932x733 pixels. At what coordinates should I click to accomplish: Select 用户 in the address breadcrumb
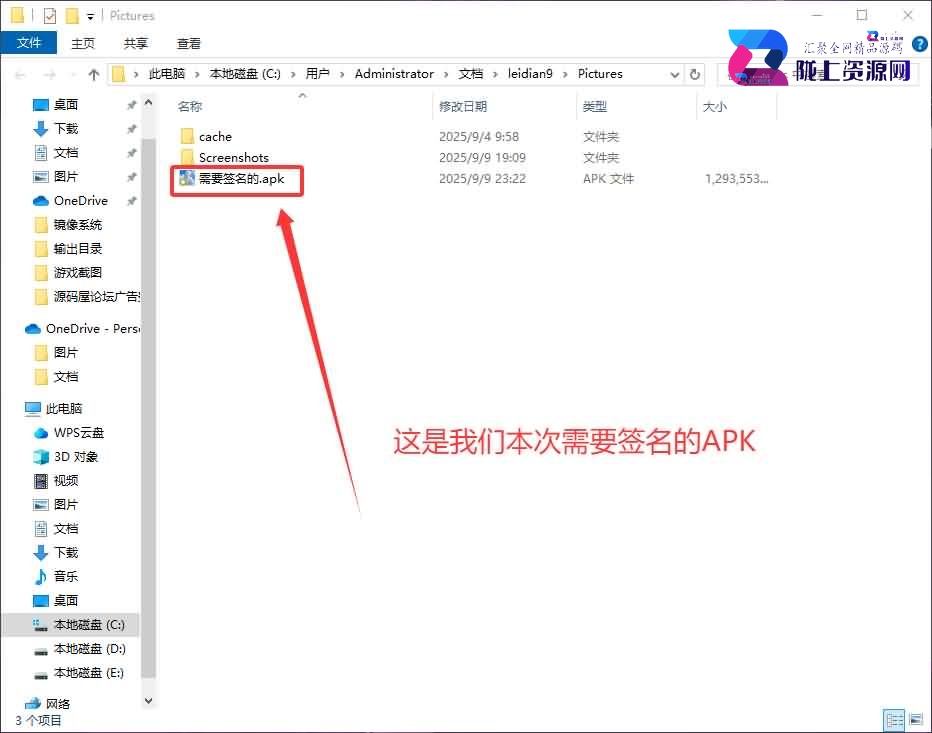[317, 74]
